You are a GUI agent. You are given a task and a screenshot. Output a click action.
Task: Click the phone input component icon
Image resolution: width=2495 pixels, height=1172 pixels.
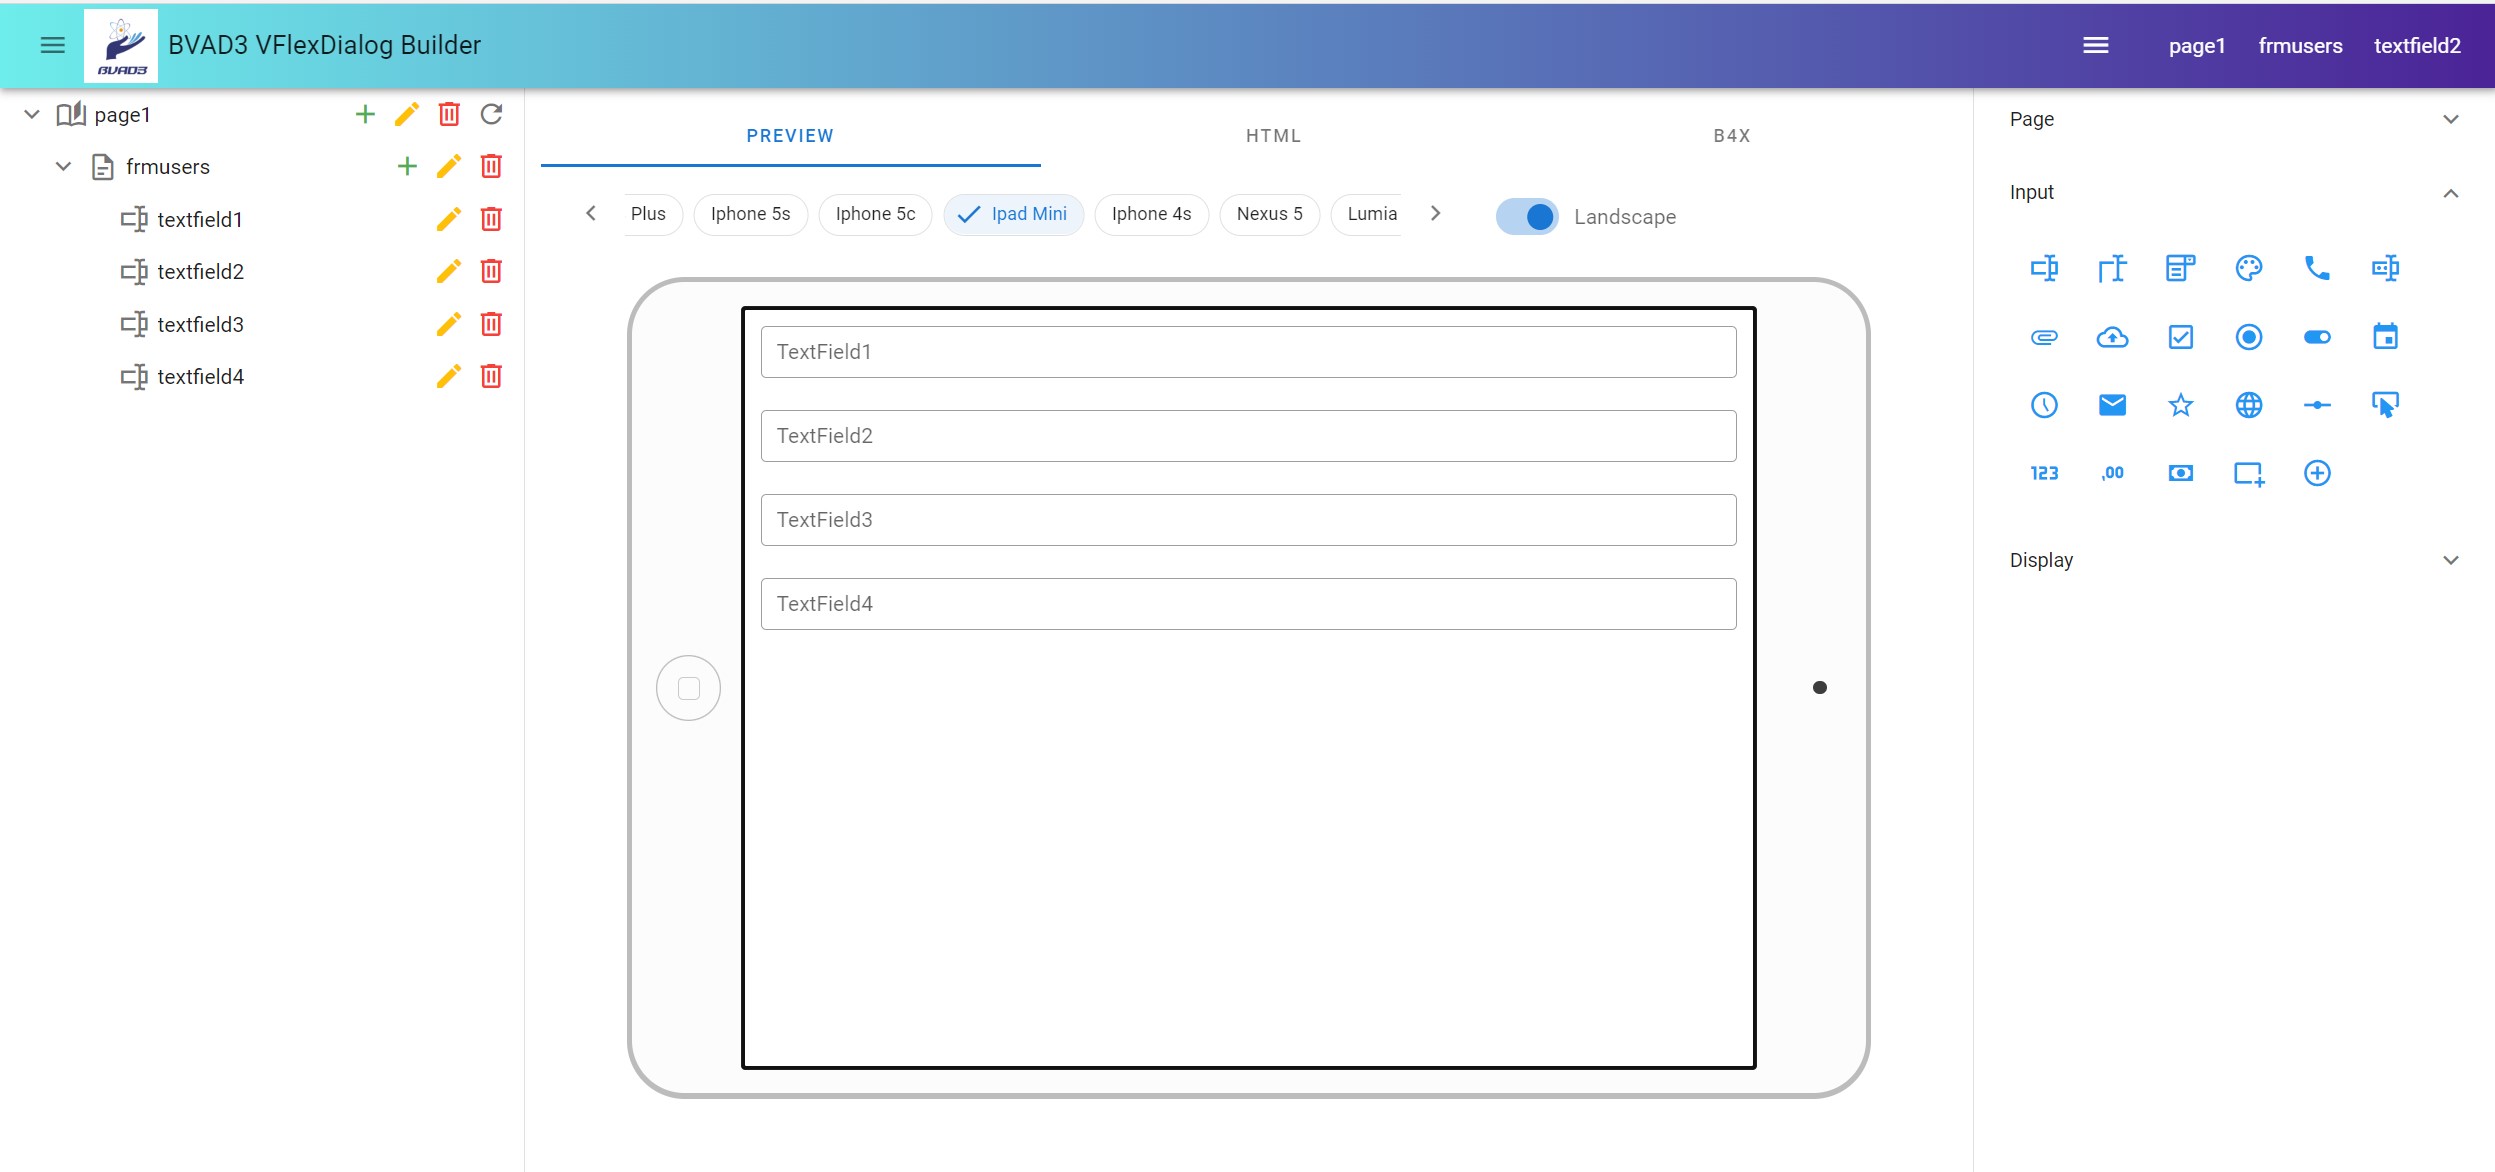2316,268
